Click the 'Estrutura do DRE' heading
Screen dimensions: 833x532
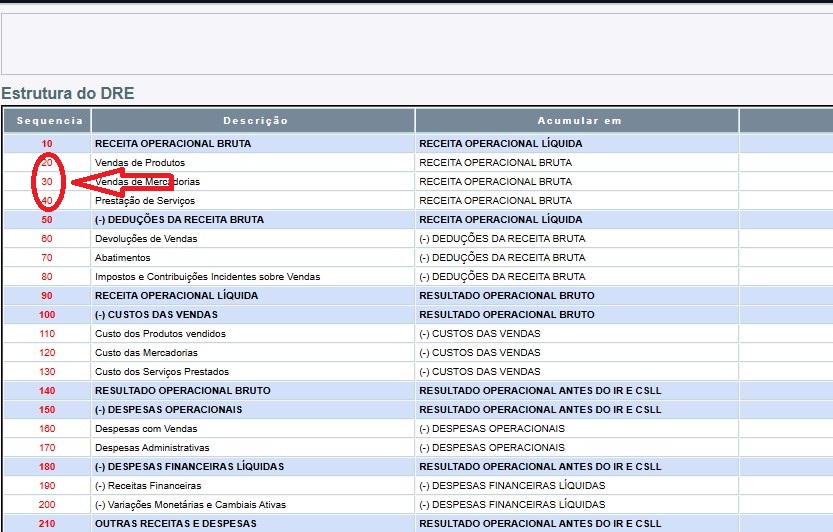point(68,94)
